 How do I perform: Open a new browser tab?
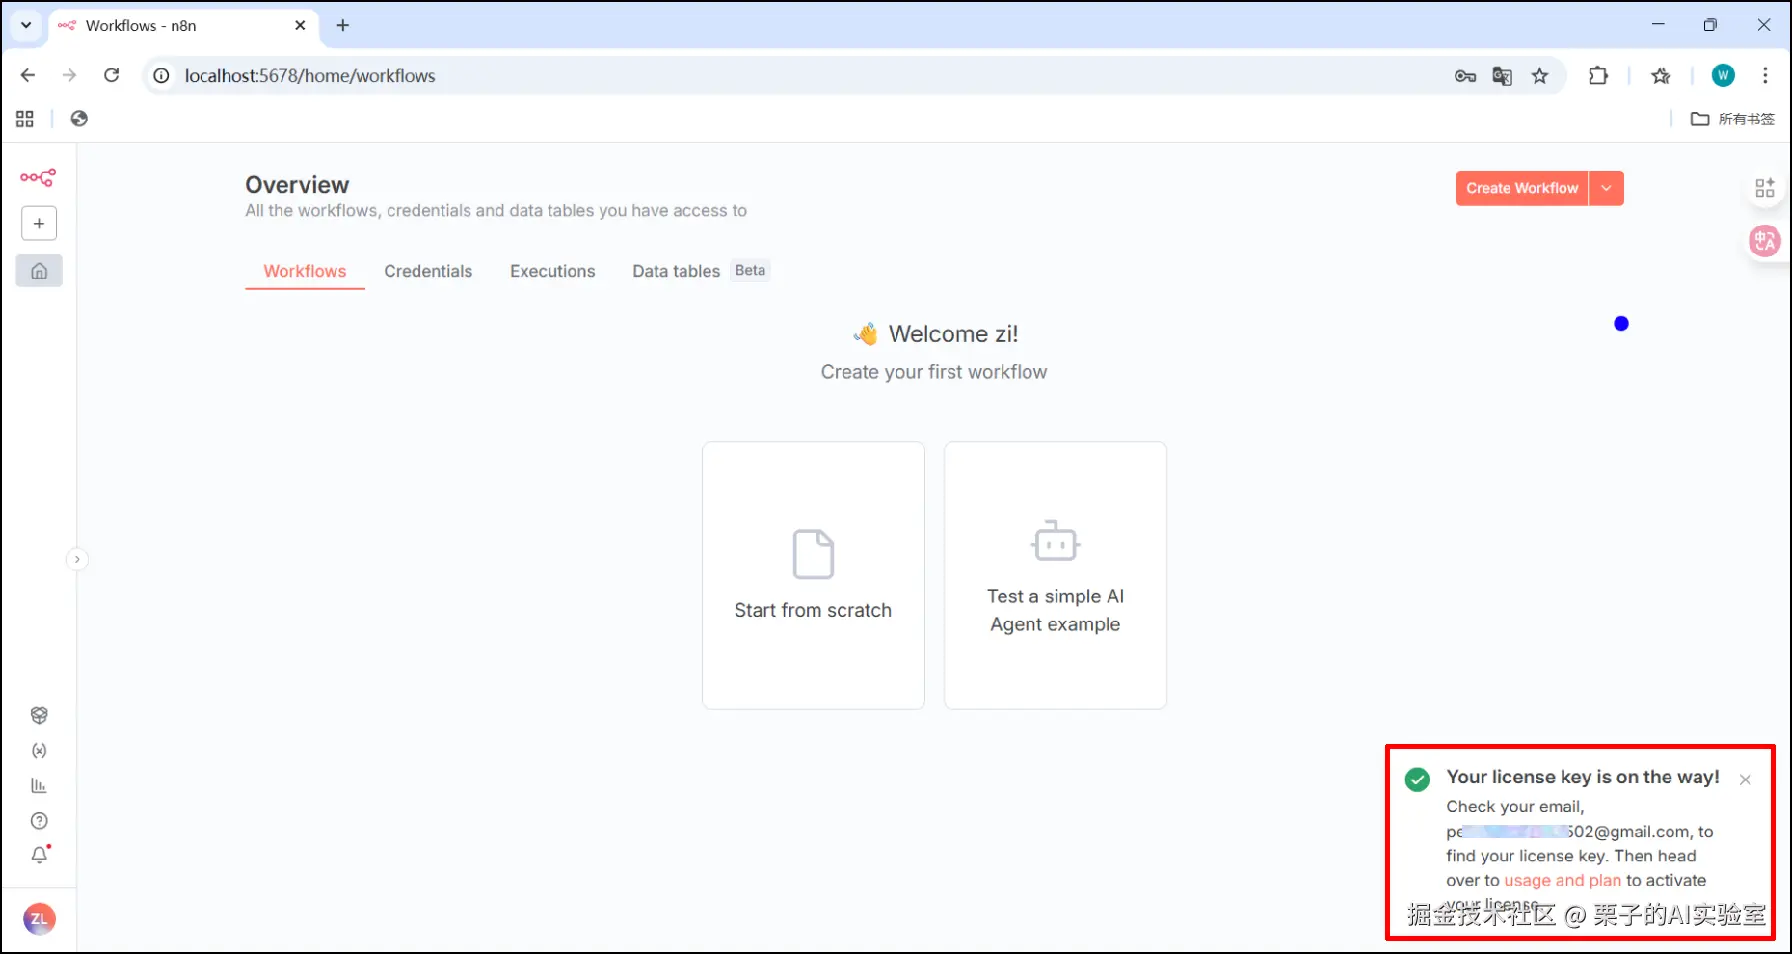tap(343, 25)
